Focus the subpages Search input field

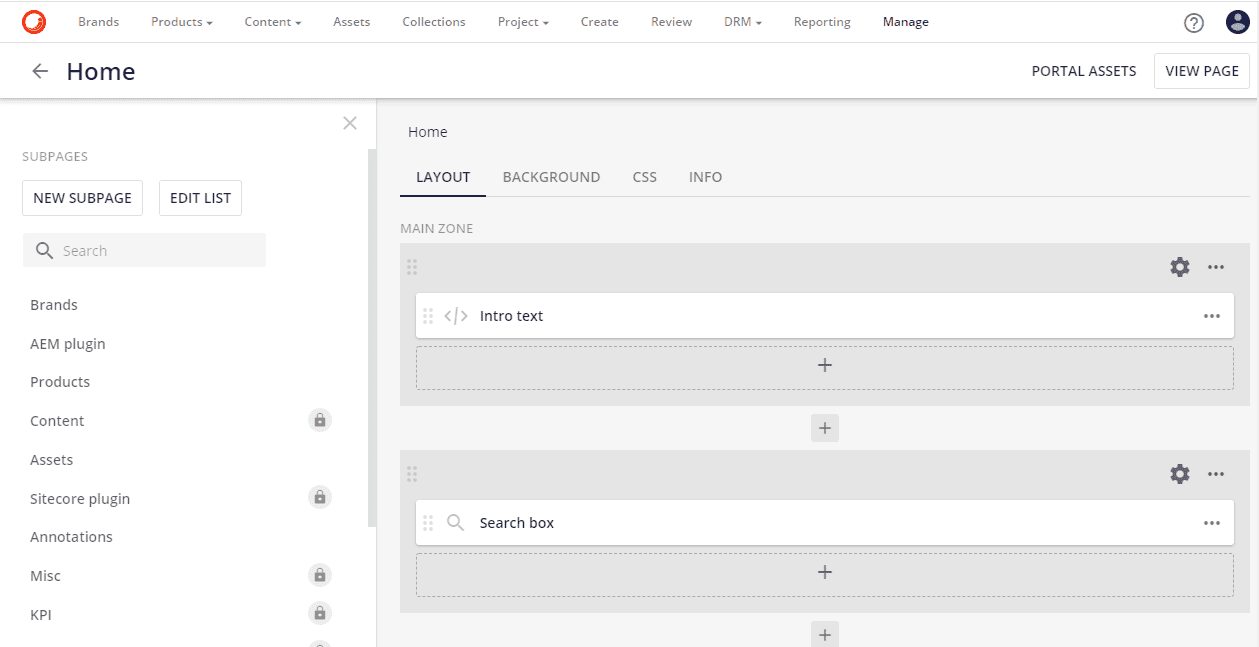point(145,251)
